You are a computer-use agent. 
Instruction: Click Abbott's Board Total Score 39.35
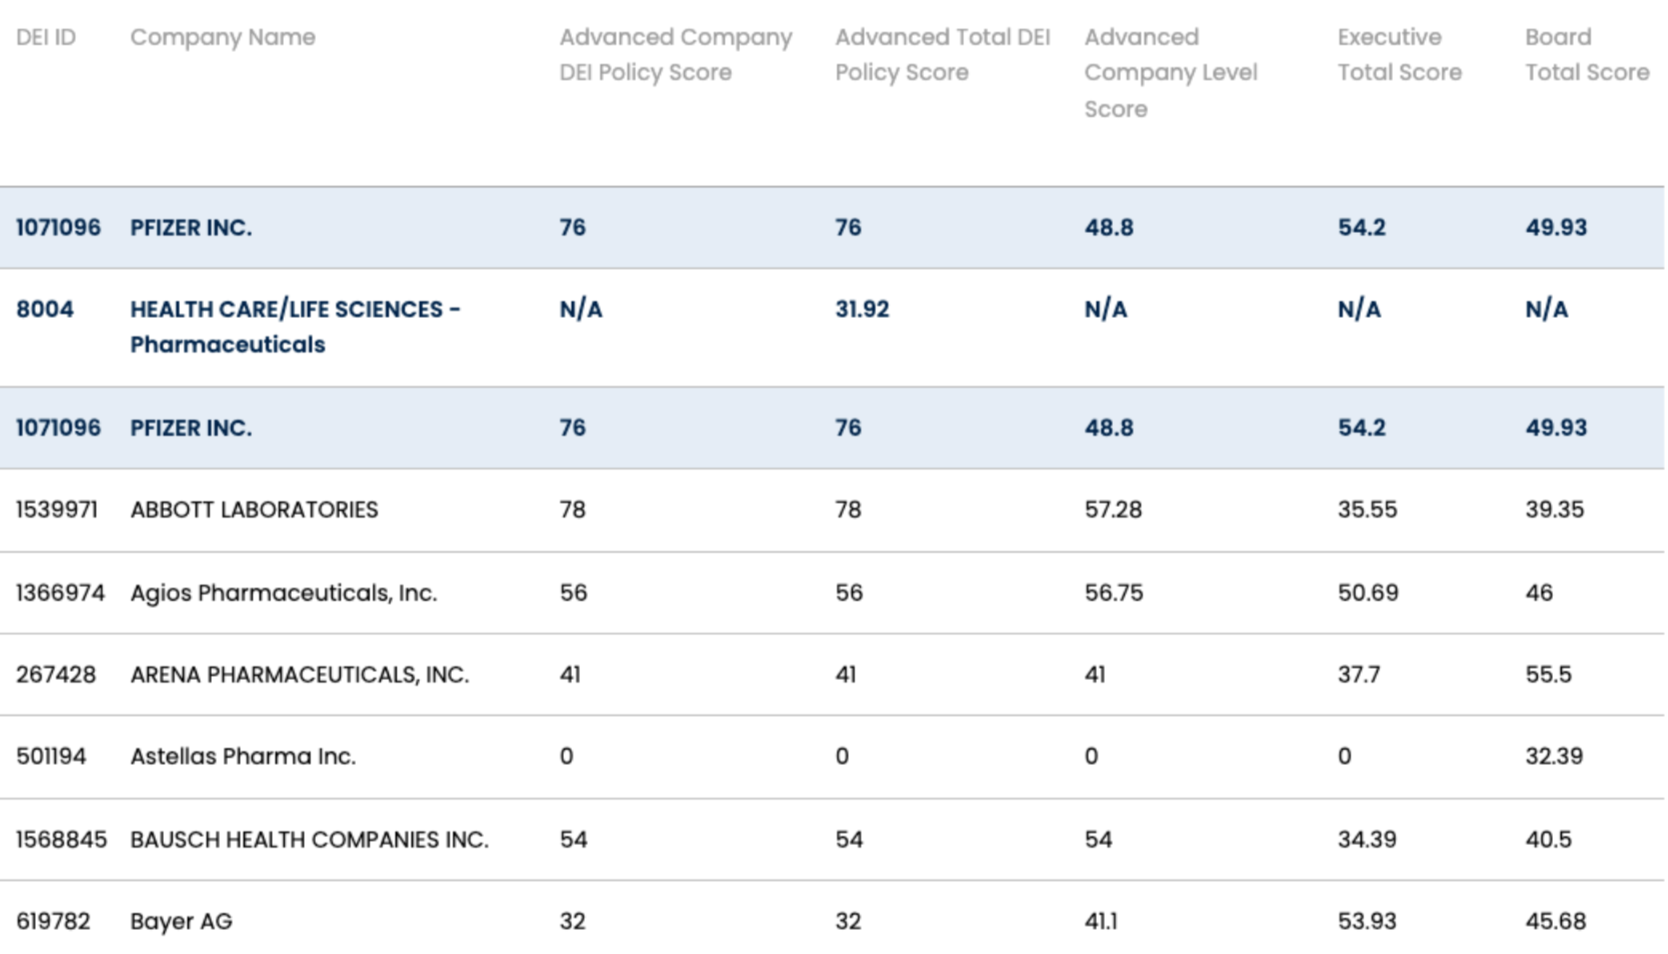pyautogui.click(x=1555, y=510)
